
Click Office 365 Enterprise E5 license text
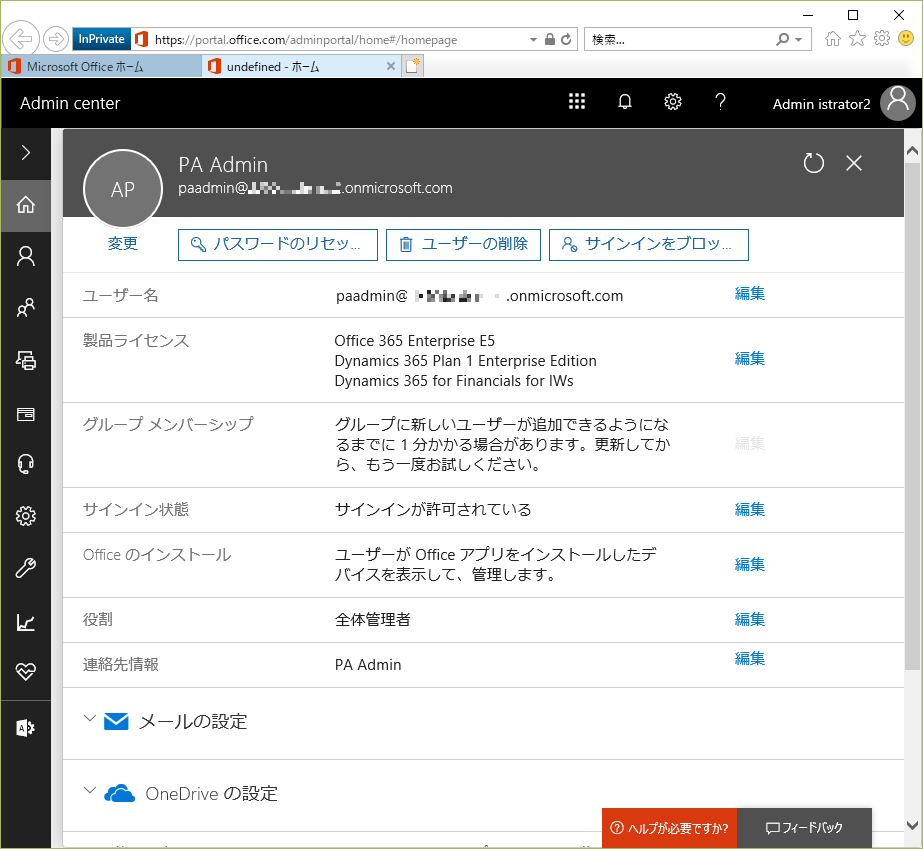pyautogui.click(x=414, y=341)
